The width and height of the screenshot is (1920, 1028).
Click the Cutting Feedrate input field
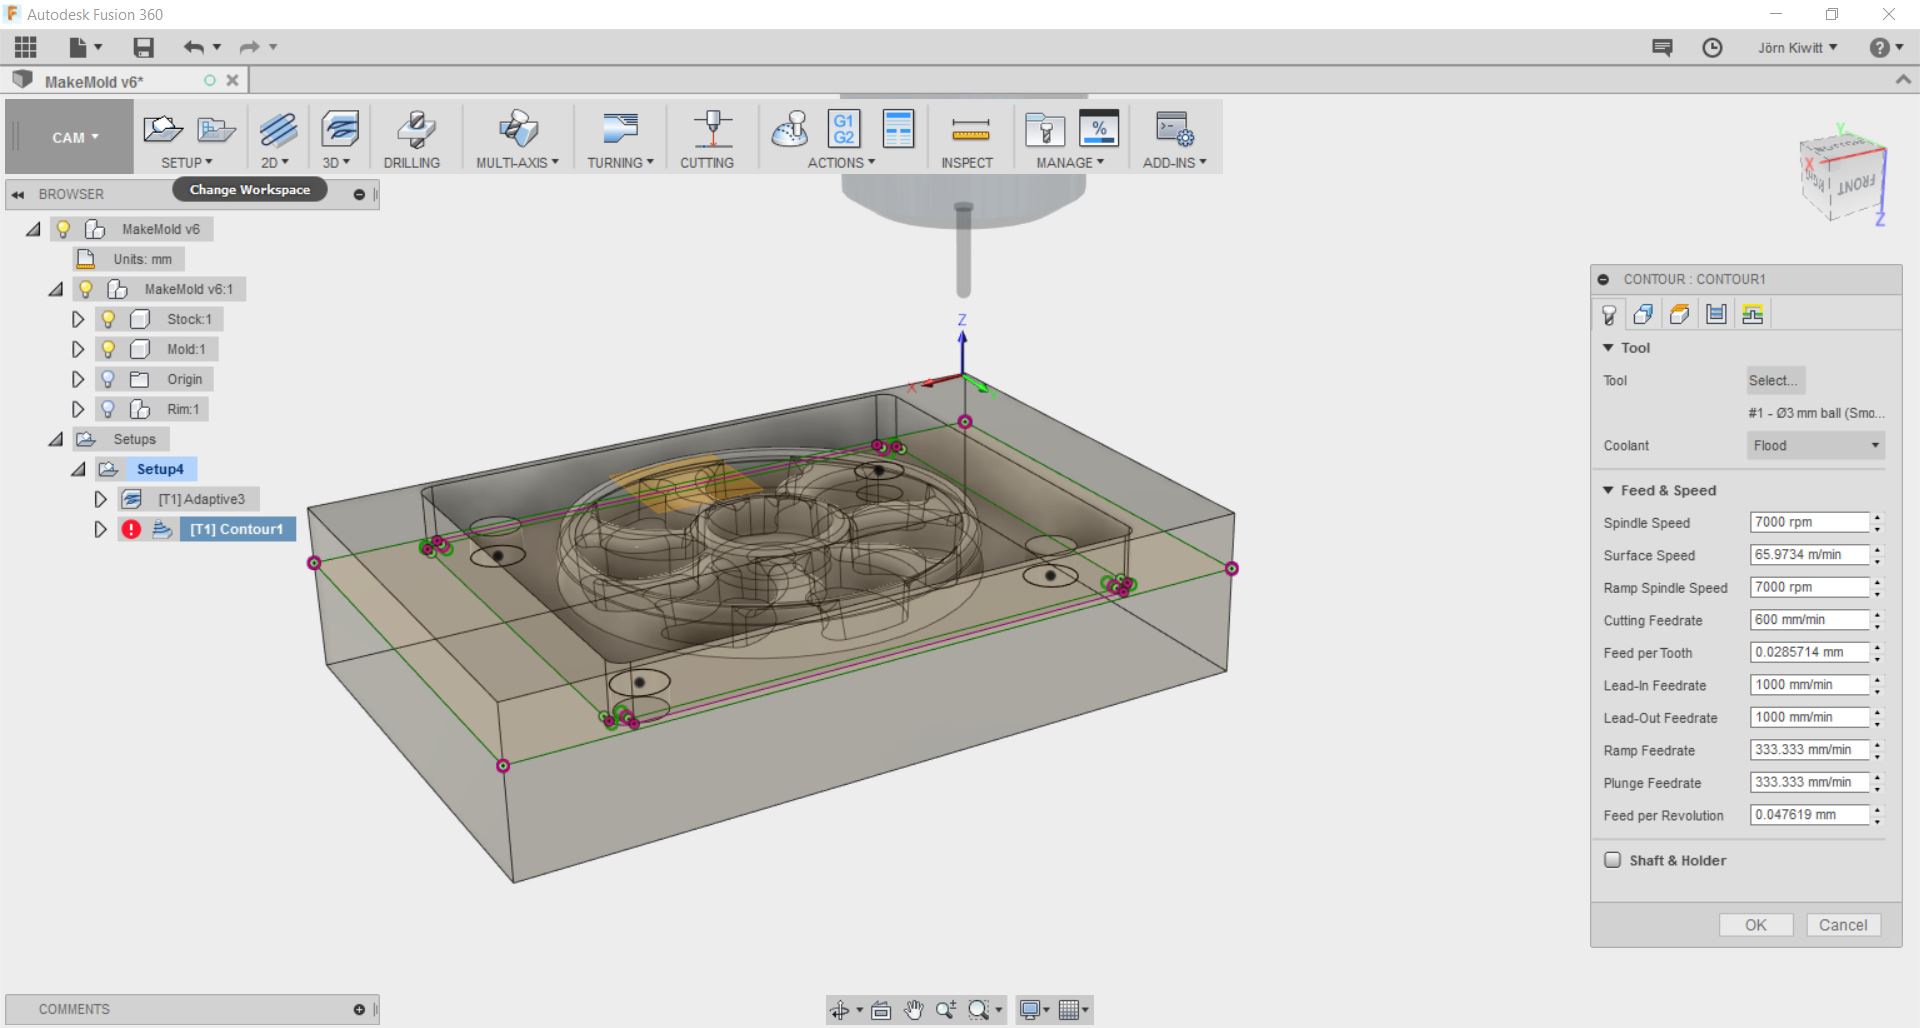pyautogui.click(x=1809, y=620)
